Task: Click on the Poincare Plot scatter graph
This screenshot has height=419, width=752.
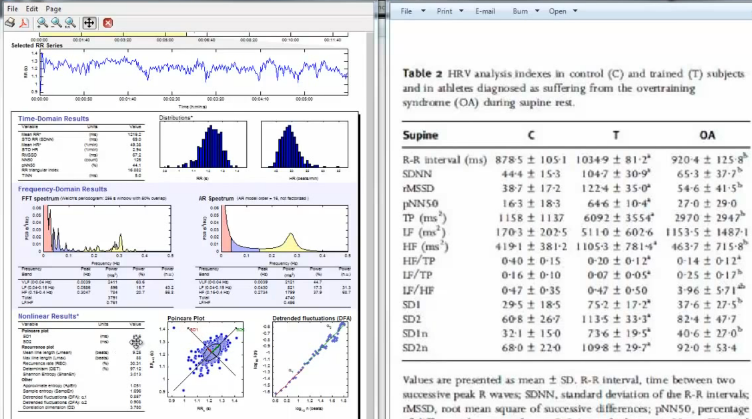Action: coord(205,358)
